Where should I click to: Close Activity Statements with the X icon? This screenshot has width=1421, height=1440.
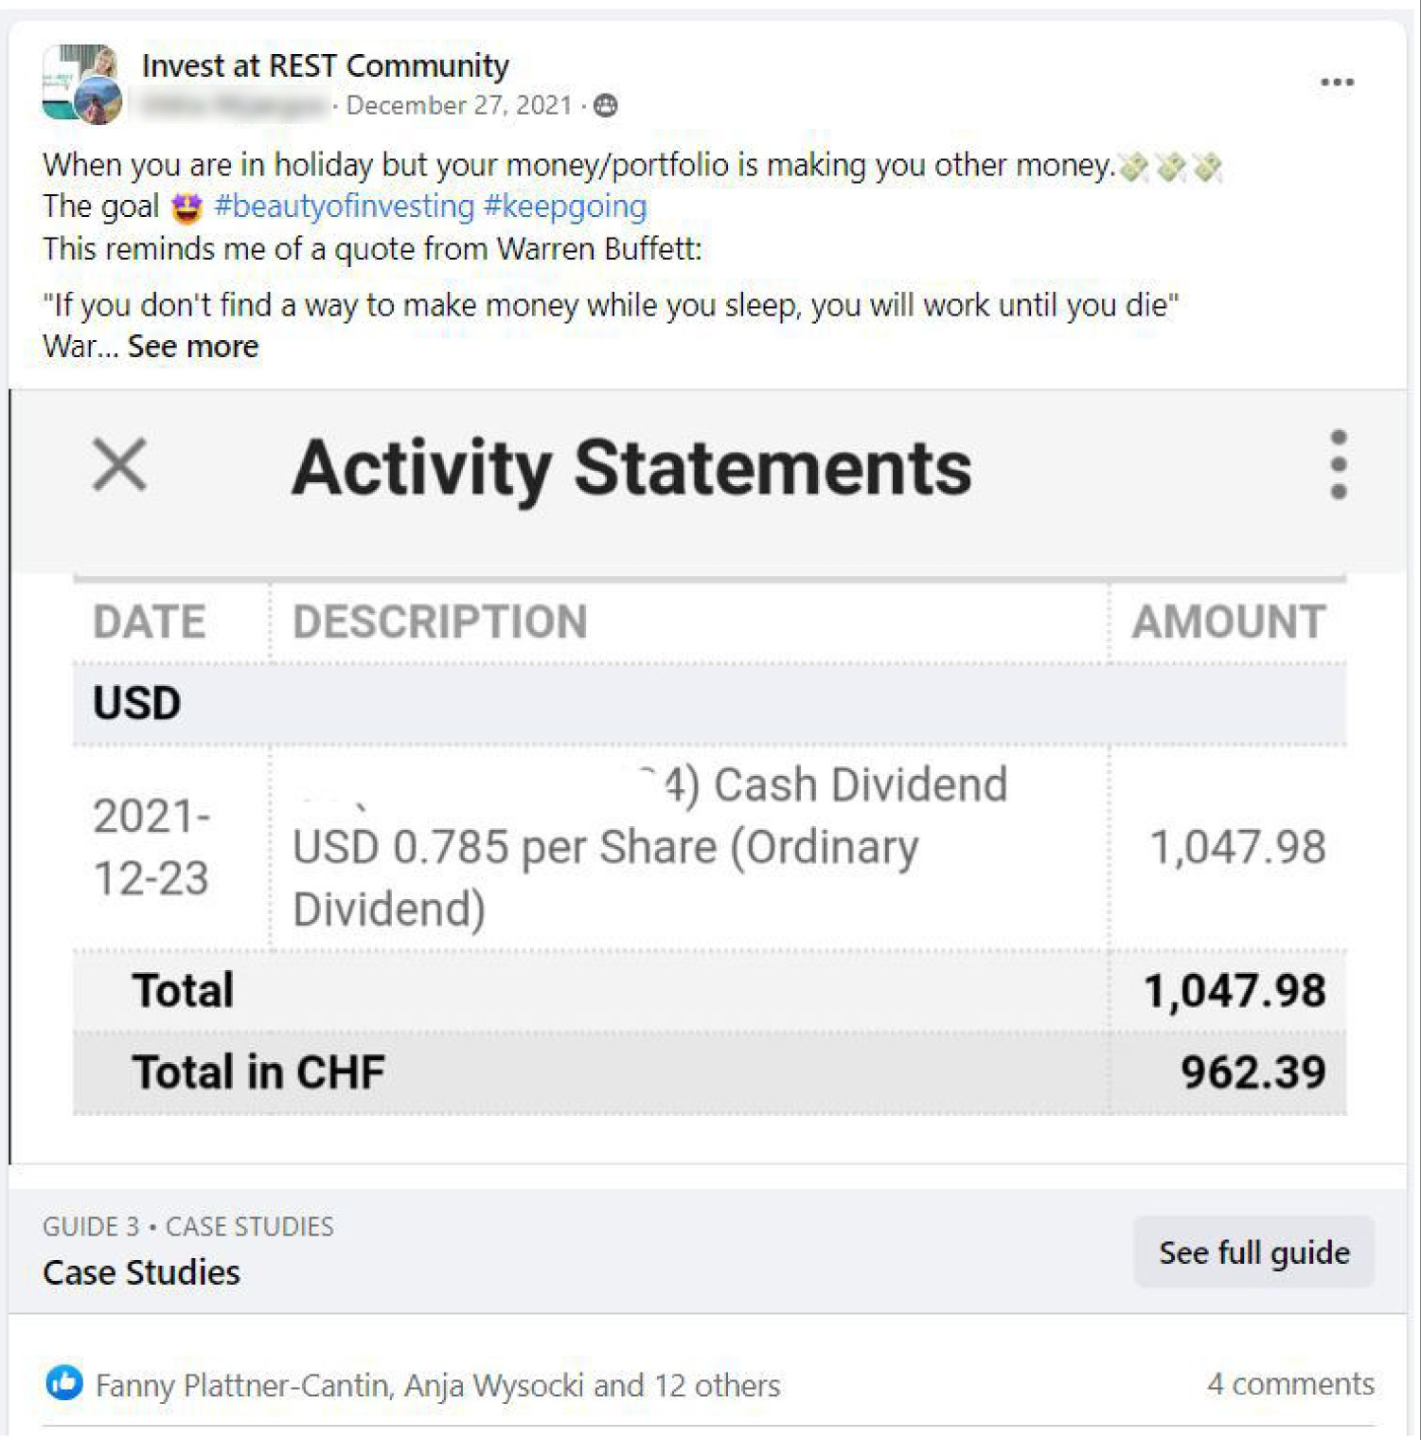(x=120, y=465)
